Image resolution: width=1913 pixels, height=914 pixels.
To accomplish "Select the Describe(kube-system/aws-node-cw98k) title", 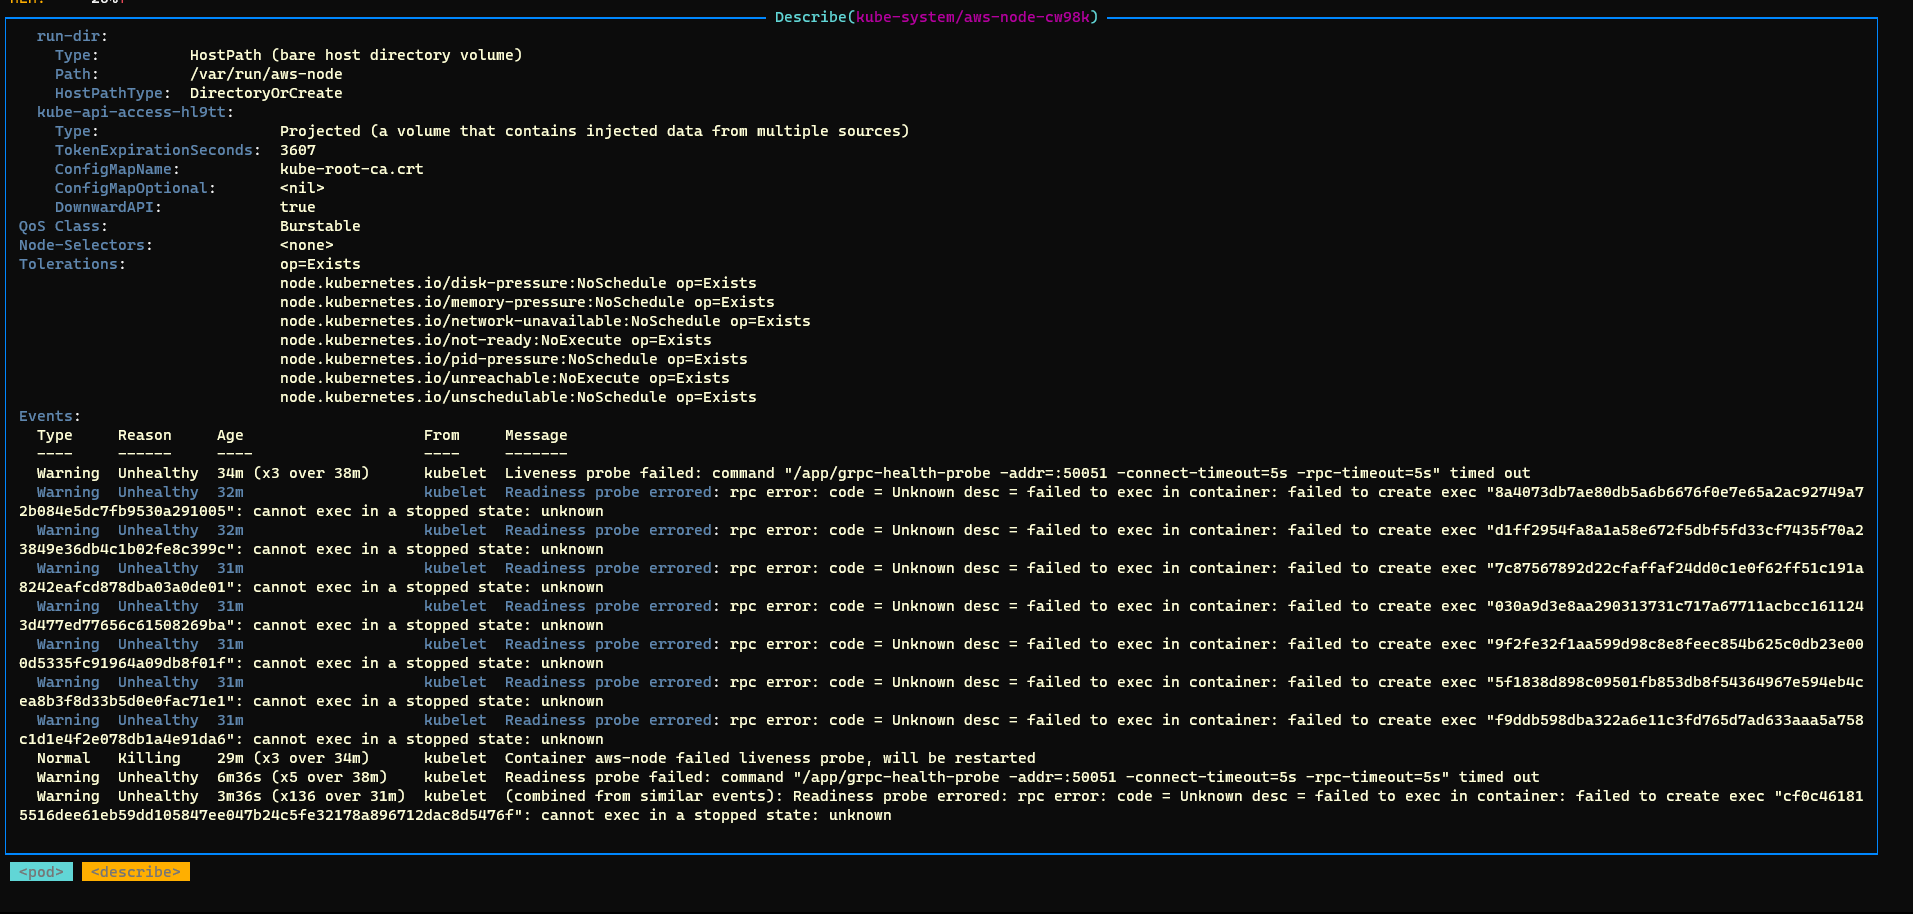I will [x=934, y=17].
